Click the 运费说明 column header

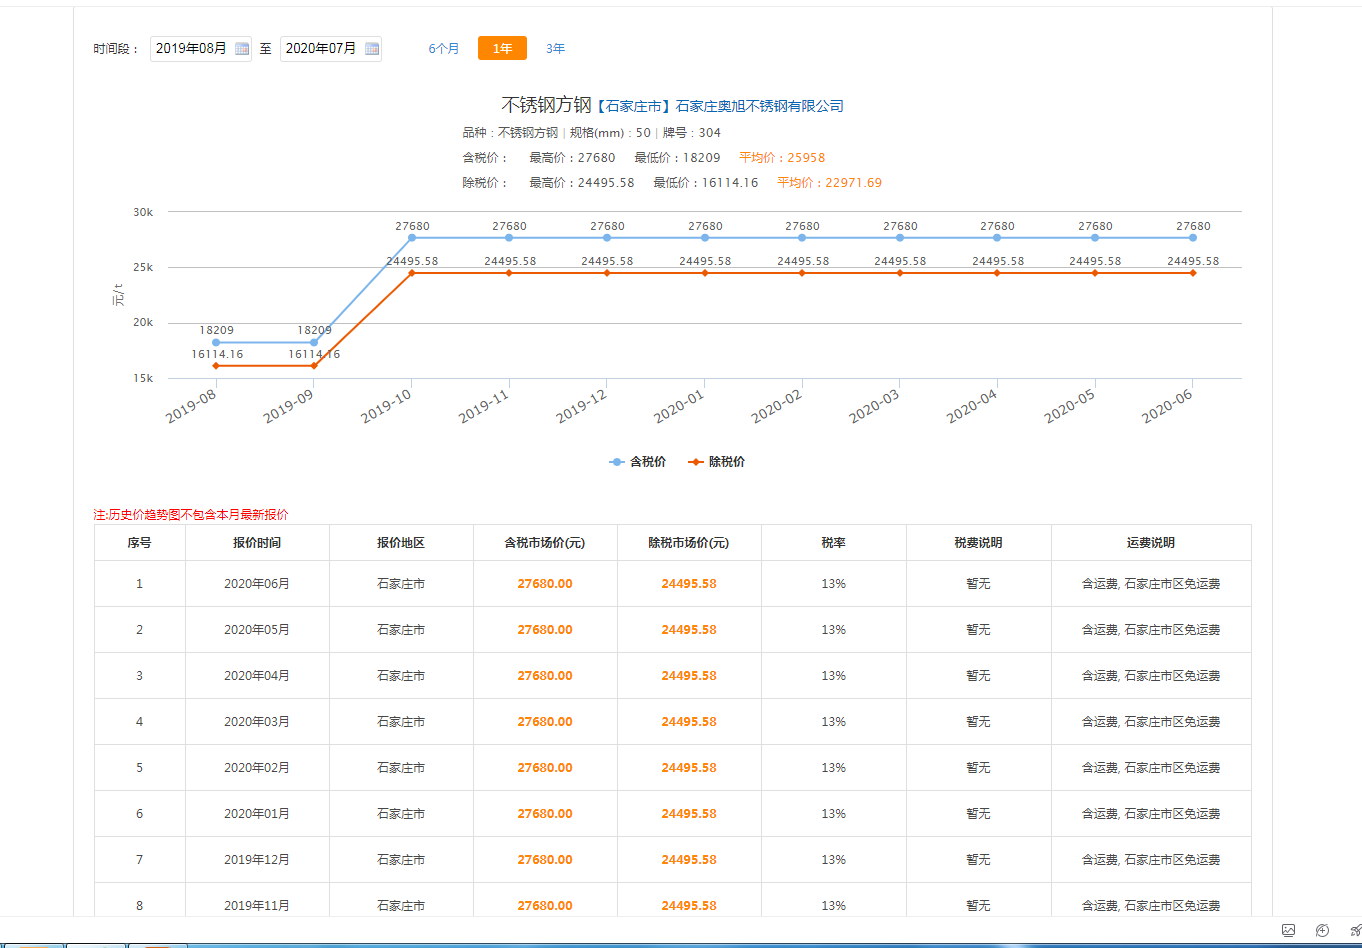point(1151,543)
